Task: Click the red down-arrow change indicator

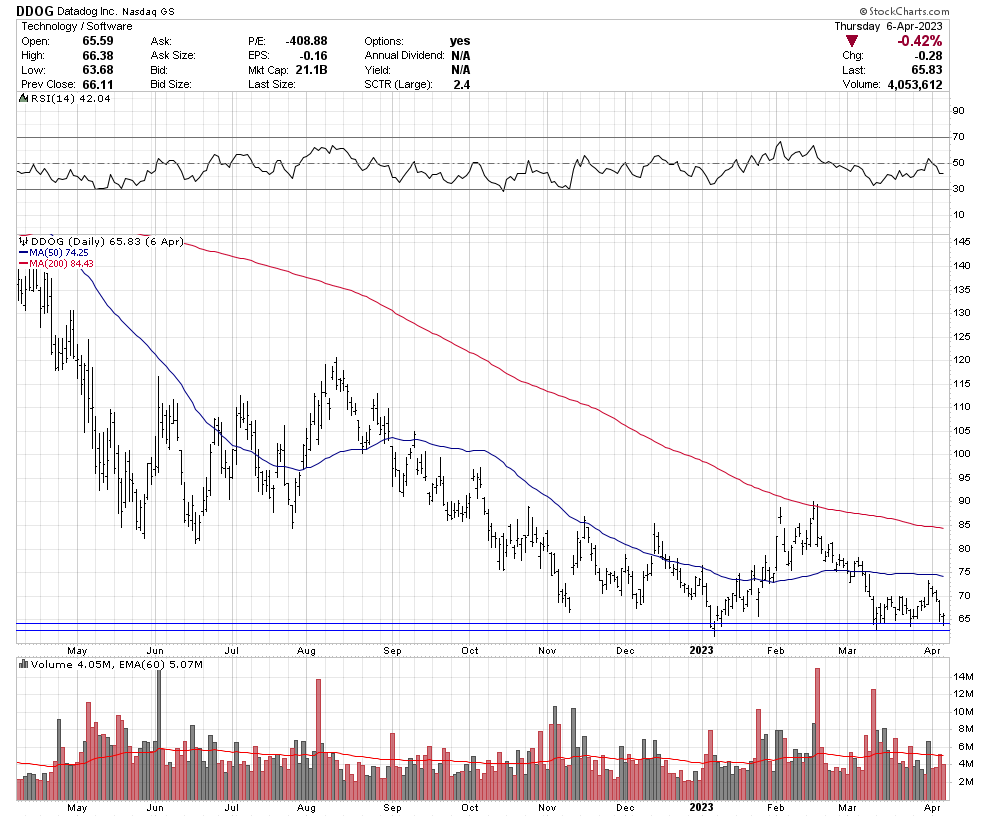Action: 852,41
